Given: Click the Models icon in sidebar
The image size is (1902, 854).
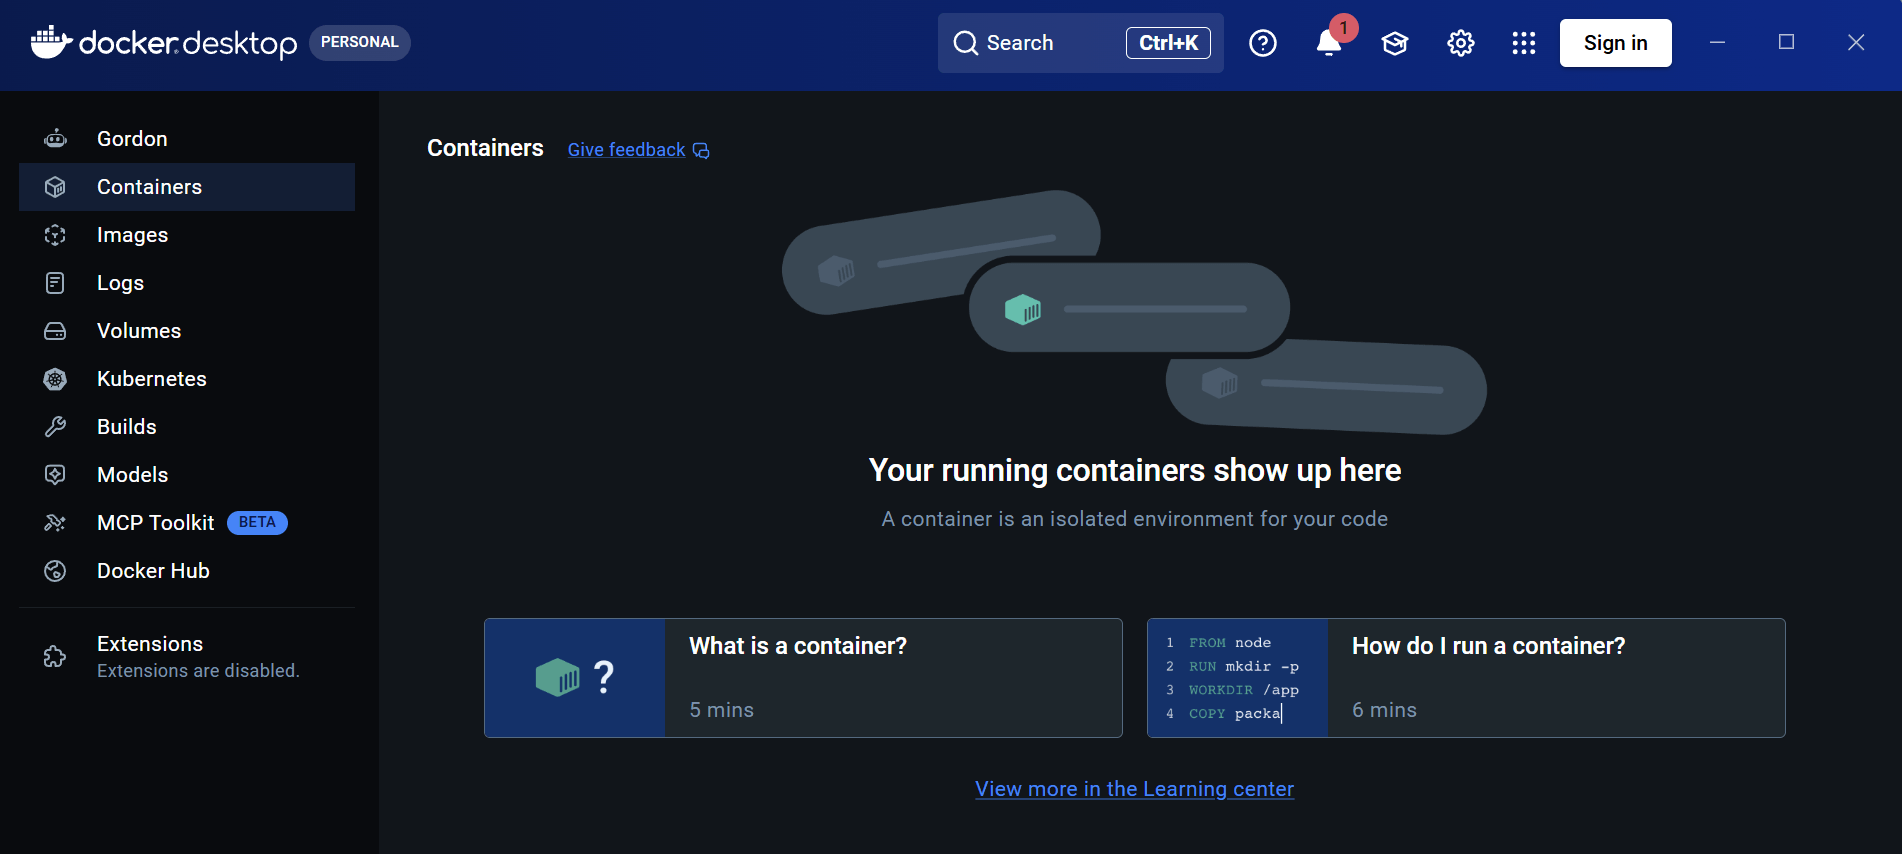Looking at the screenshot, I should point(55,475).
